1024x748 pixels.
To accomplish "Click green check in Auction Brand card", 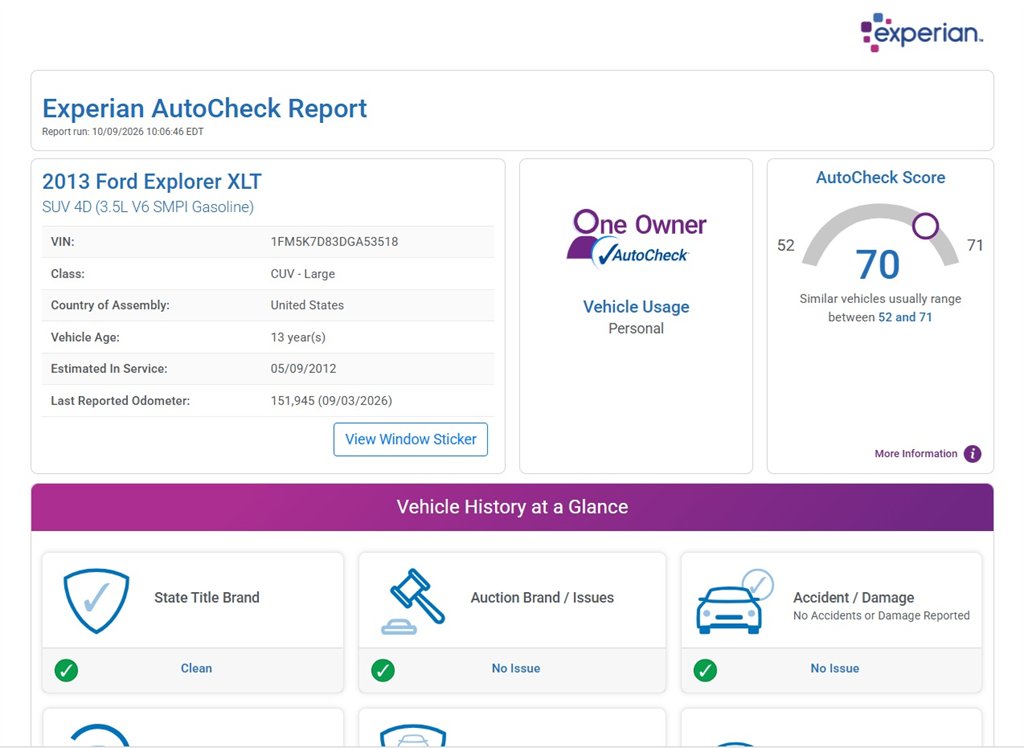I will coord(383,670).
